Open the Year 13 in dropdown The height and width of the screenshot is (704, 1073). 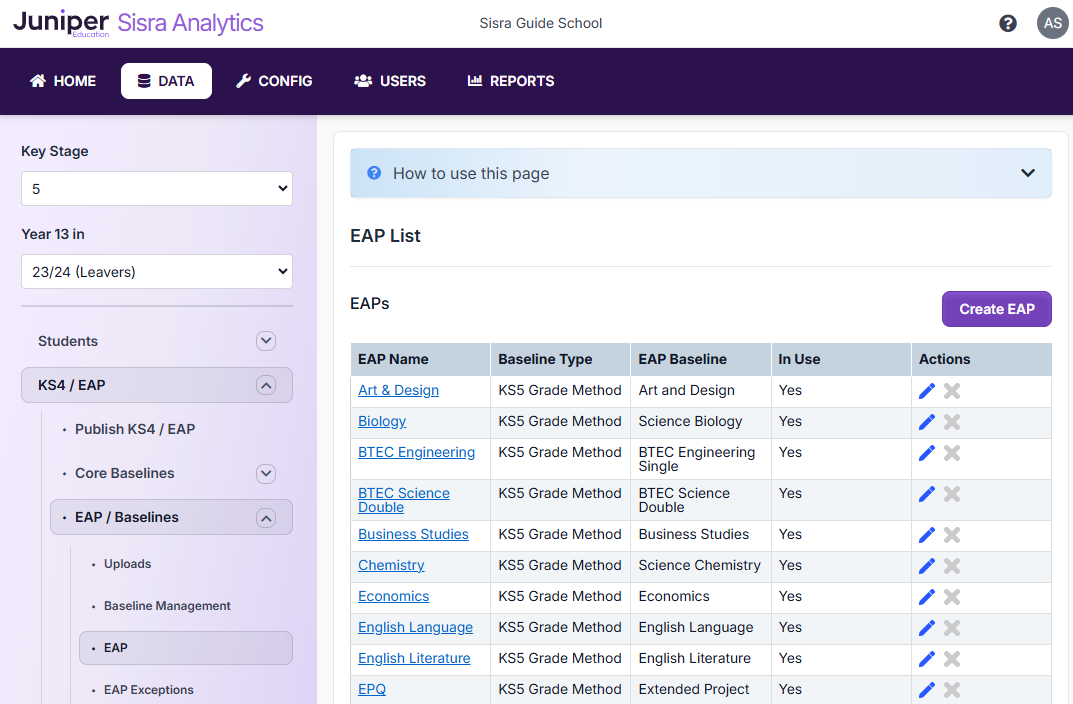[157, 272]
